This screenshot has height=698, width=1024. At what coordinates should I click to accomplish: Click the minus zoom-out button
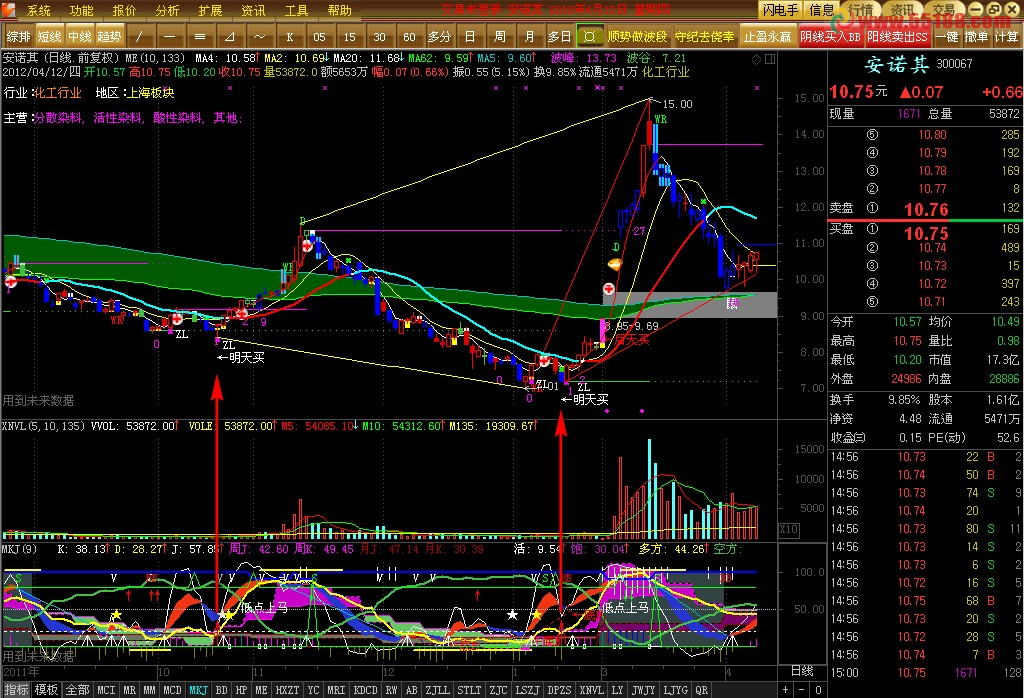[x=802, y=690]
